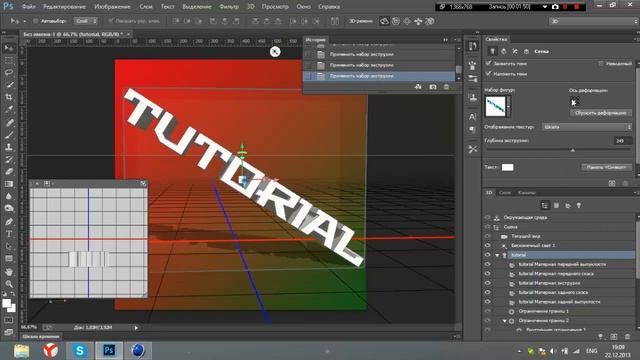Viewport: 640px width, 360px height.
Task: Open the Слой auto-select dropdown
Action: point(85,21)
